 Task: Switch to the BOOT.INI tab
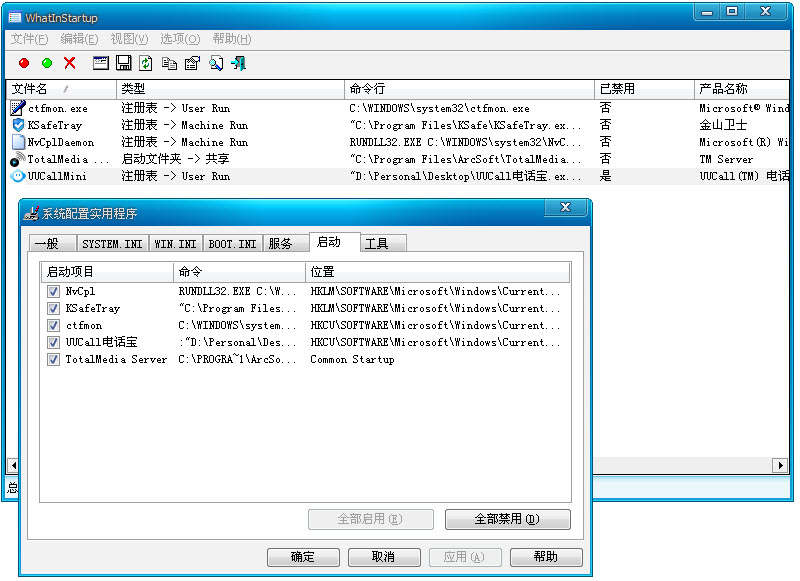click(233, 243)
